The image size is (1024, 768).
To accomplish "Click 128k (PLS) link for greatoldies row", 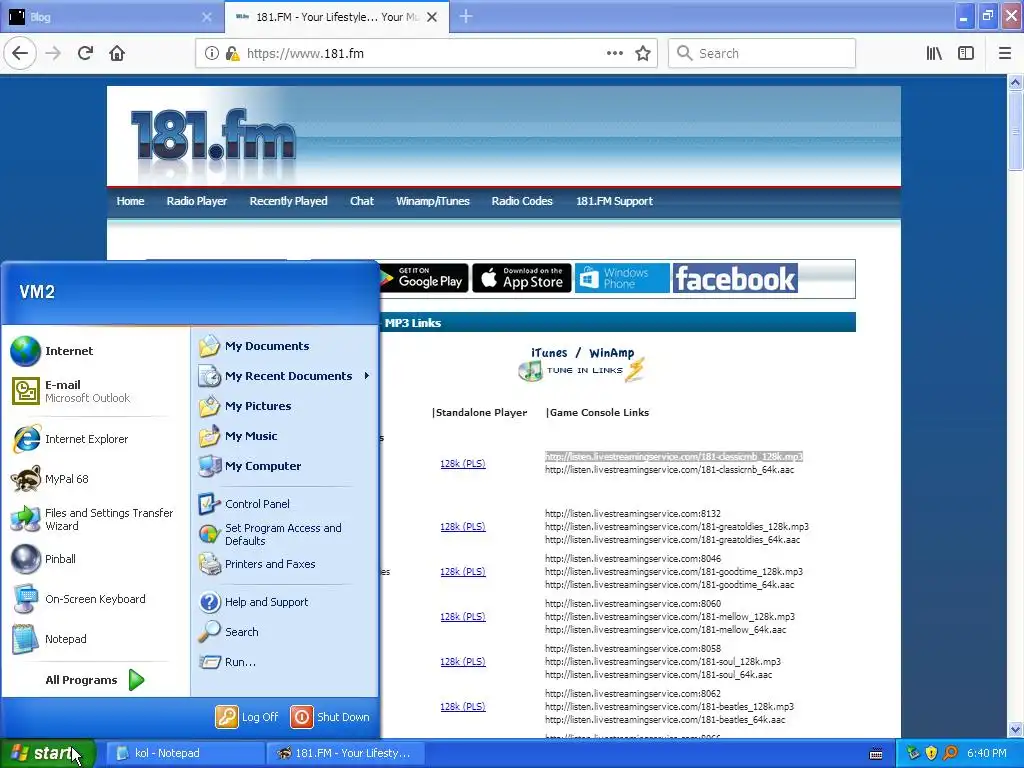I will pyautogui.click(x=462, y=526).
